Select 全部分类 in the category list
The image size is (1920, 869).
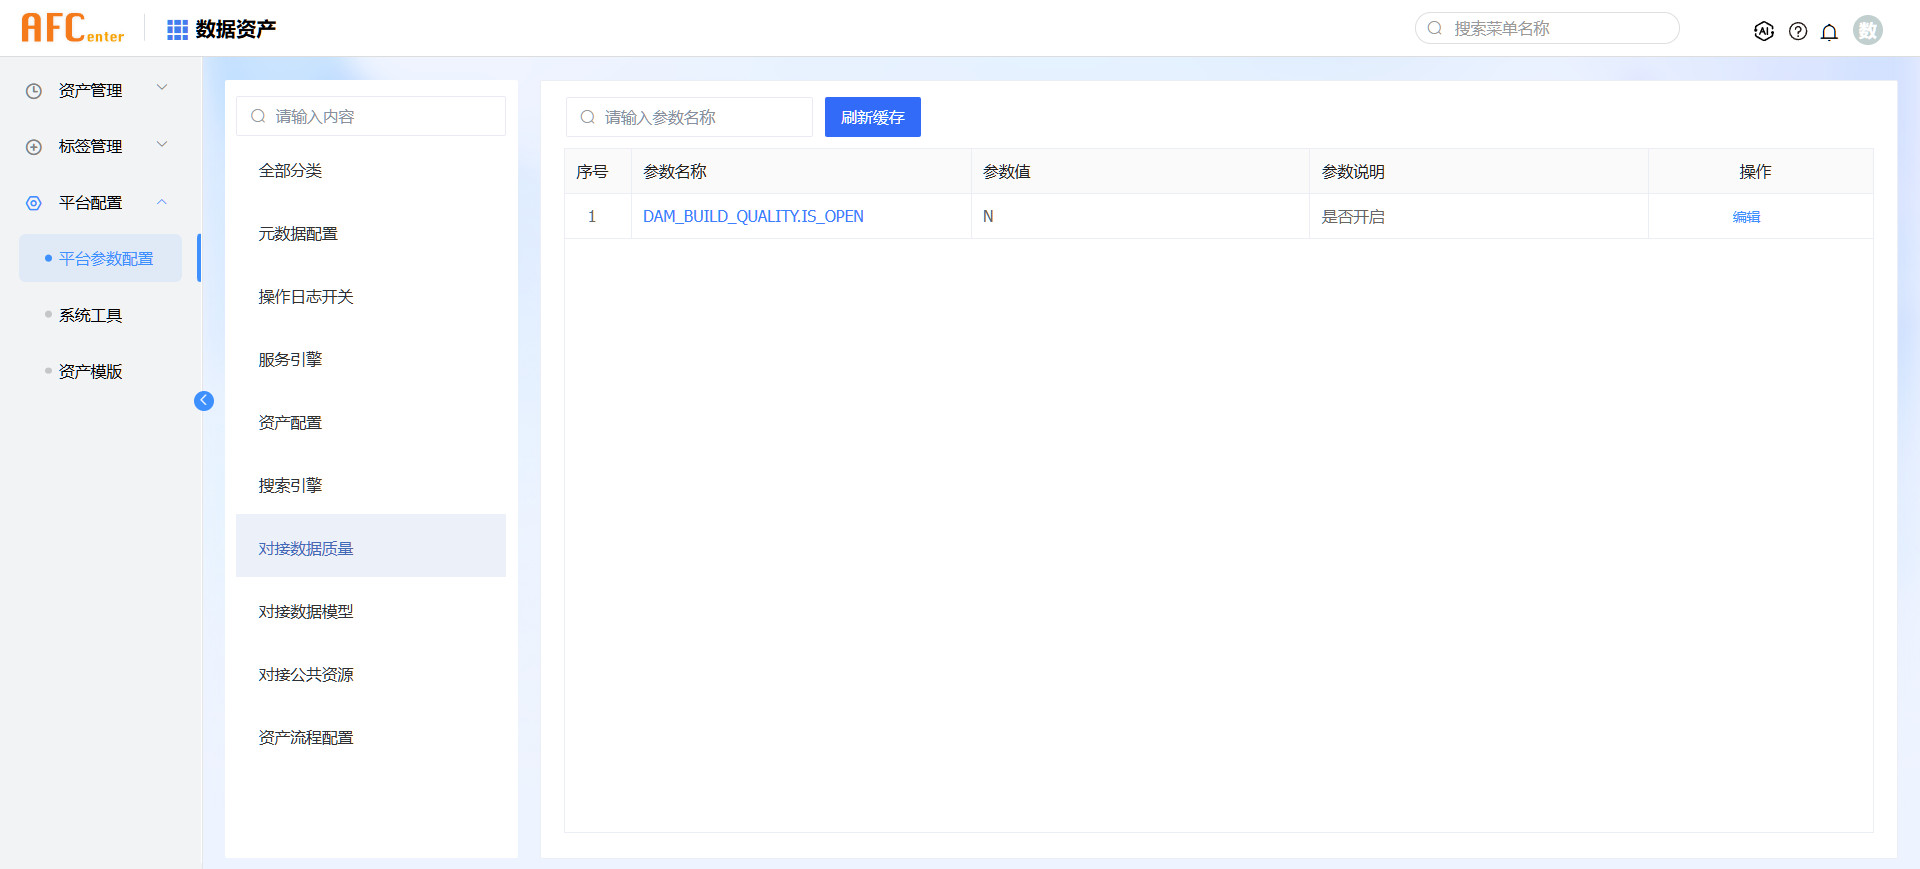click(291, 171)
